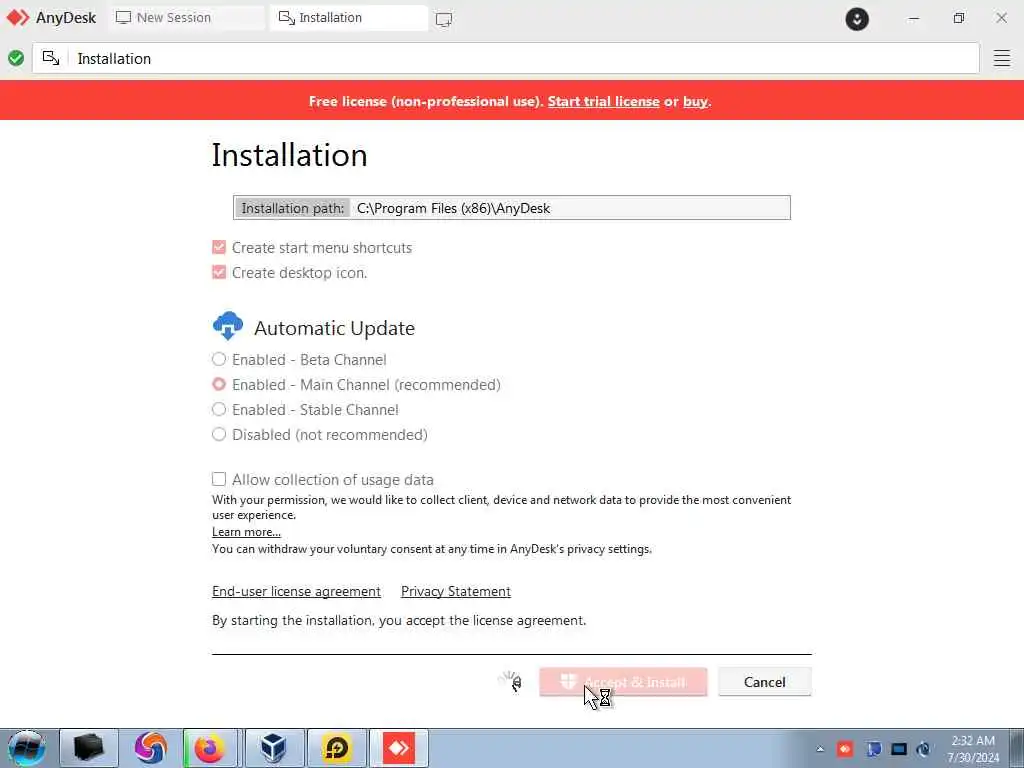Click the installation icon in the address bar
The height and width of the screenshot is (768, 1024).
tap(51, 58)
